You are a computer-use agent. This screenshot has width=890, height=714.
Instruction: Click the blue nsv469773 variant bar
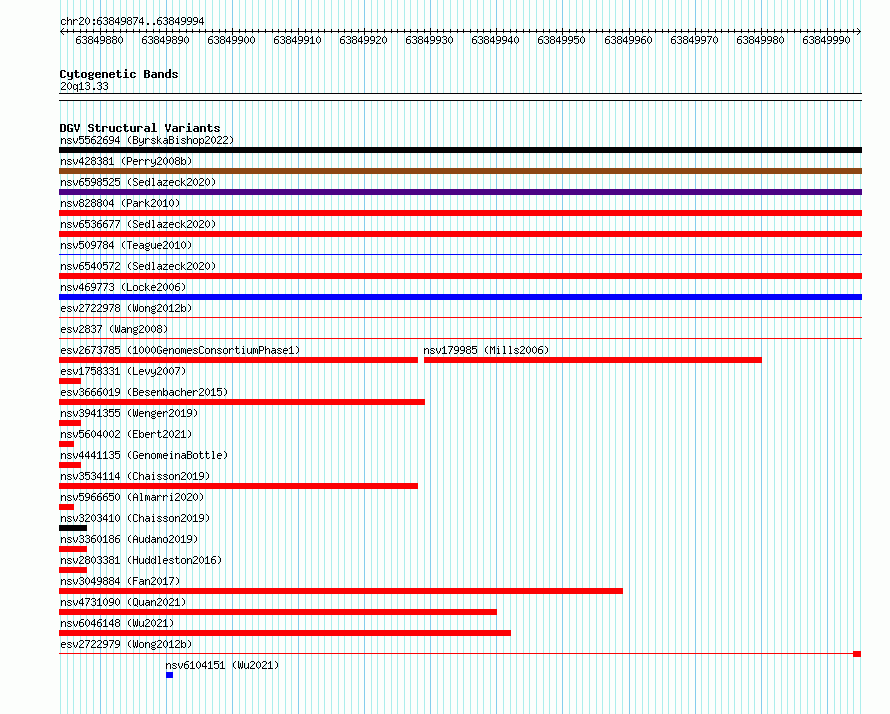(460, 297)
